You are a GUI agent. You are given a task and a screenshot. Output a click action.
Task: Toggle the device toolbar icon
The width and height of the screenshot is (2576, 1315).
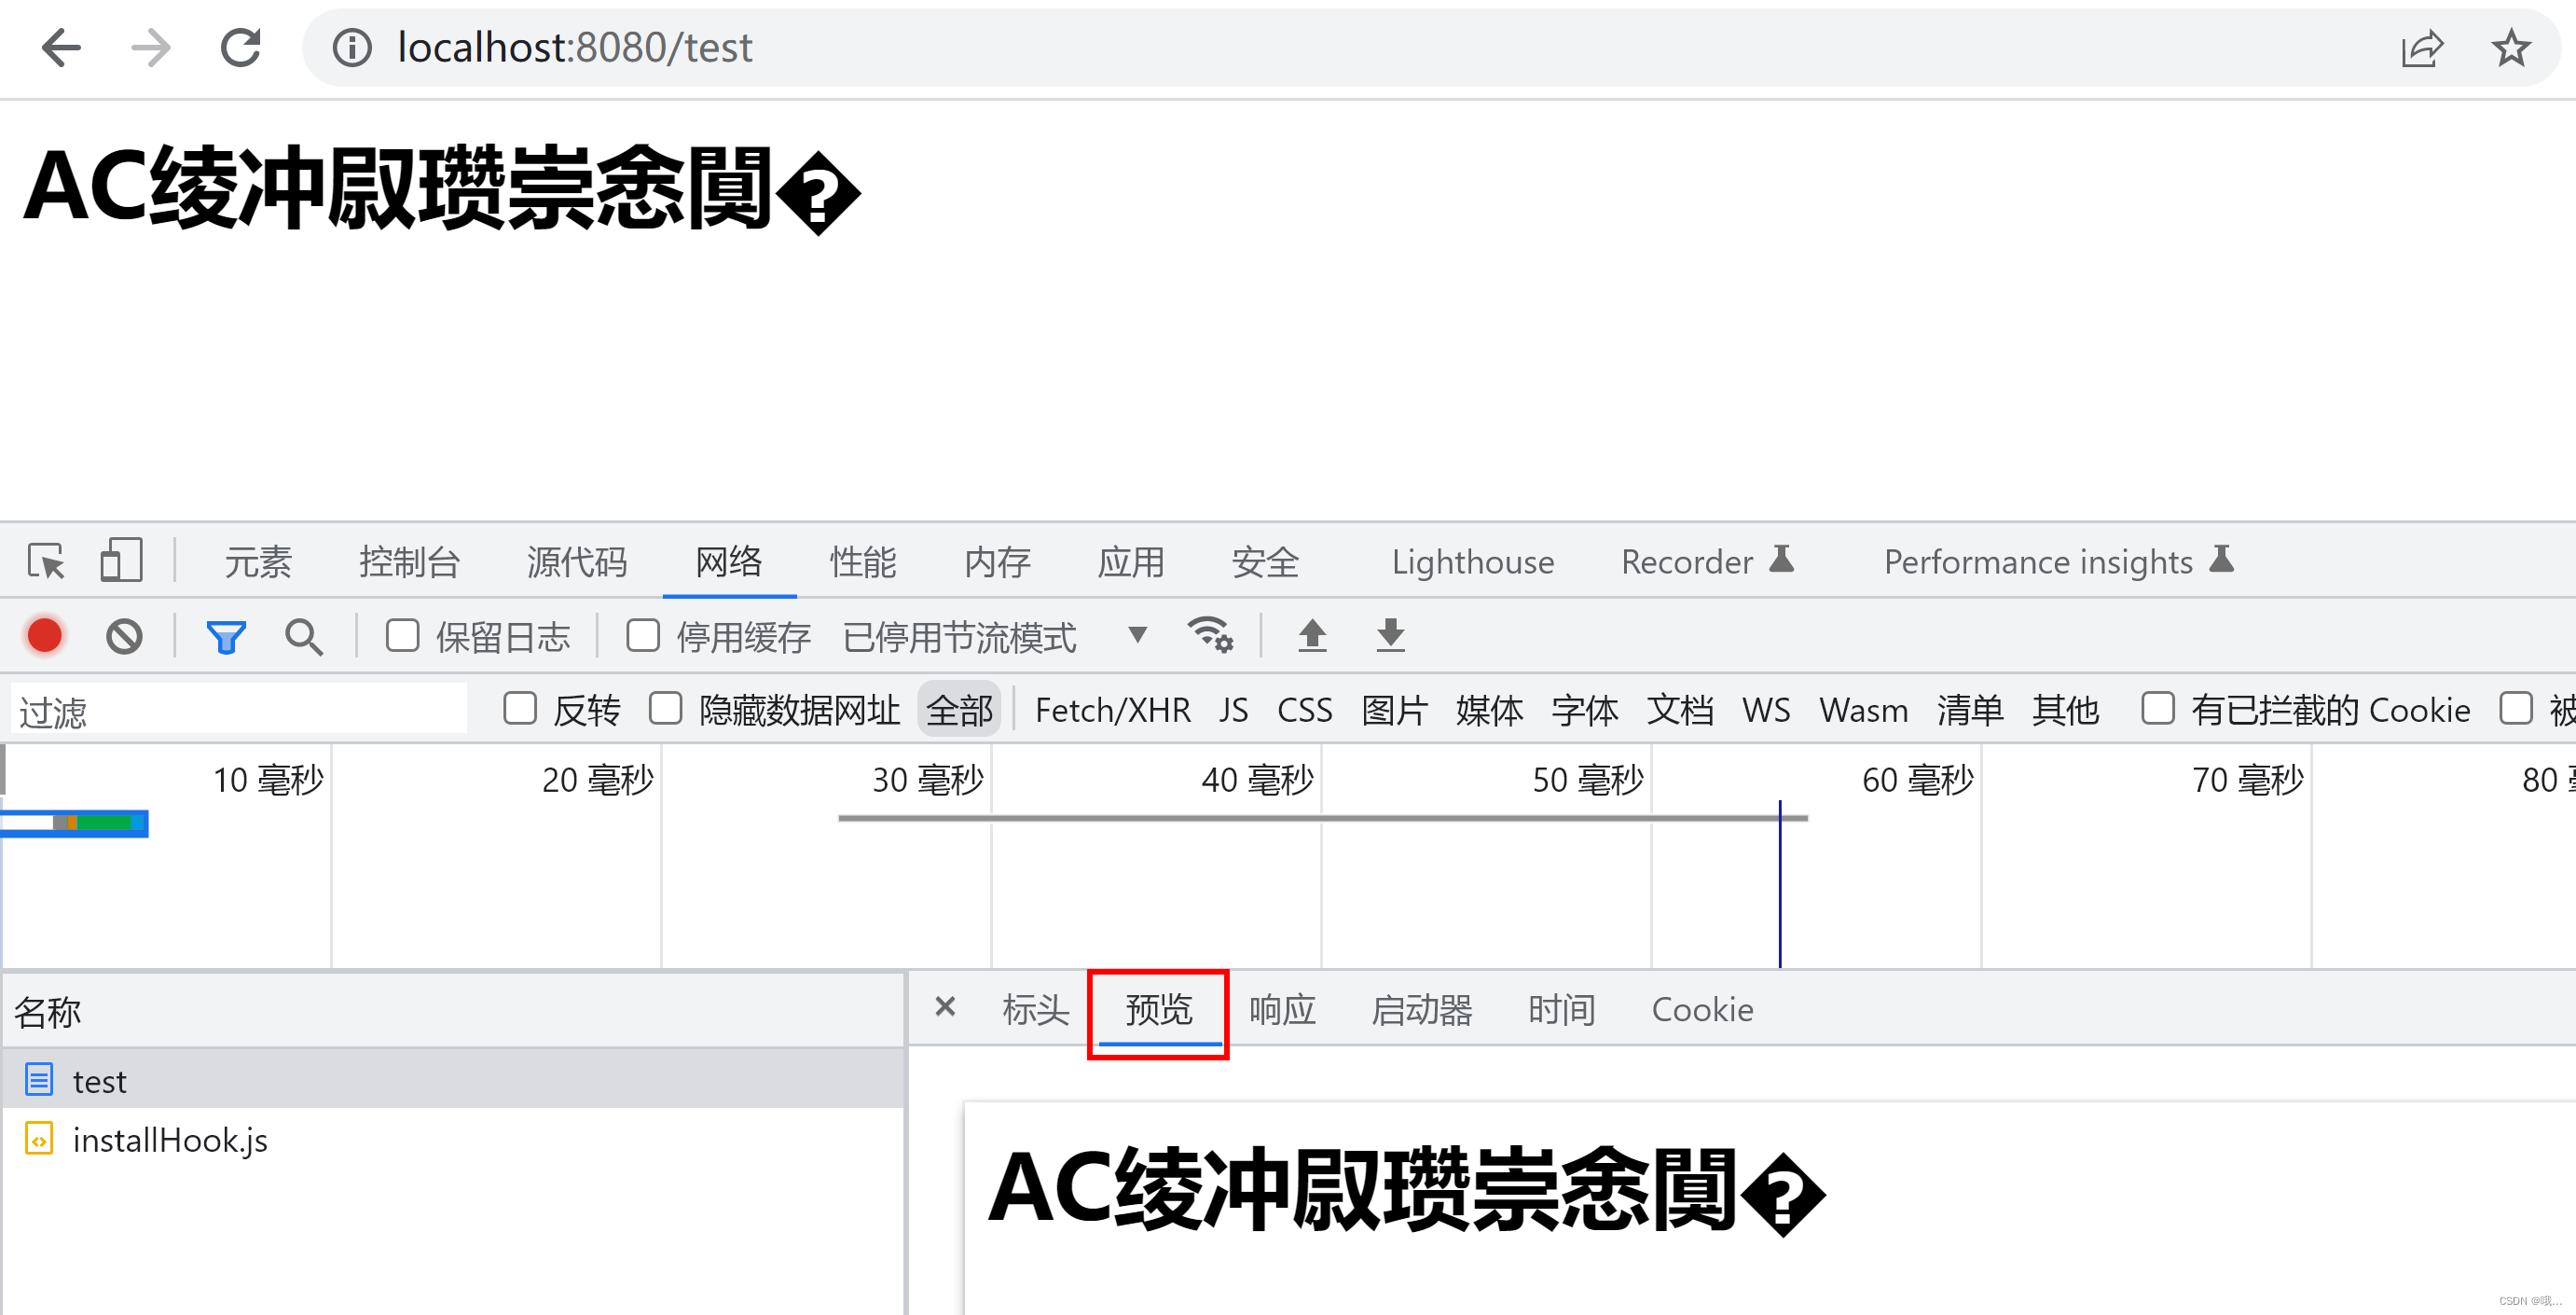(x=121, y=561)
